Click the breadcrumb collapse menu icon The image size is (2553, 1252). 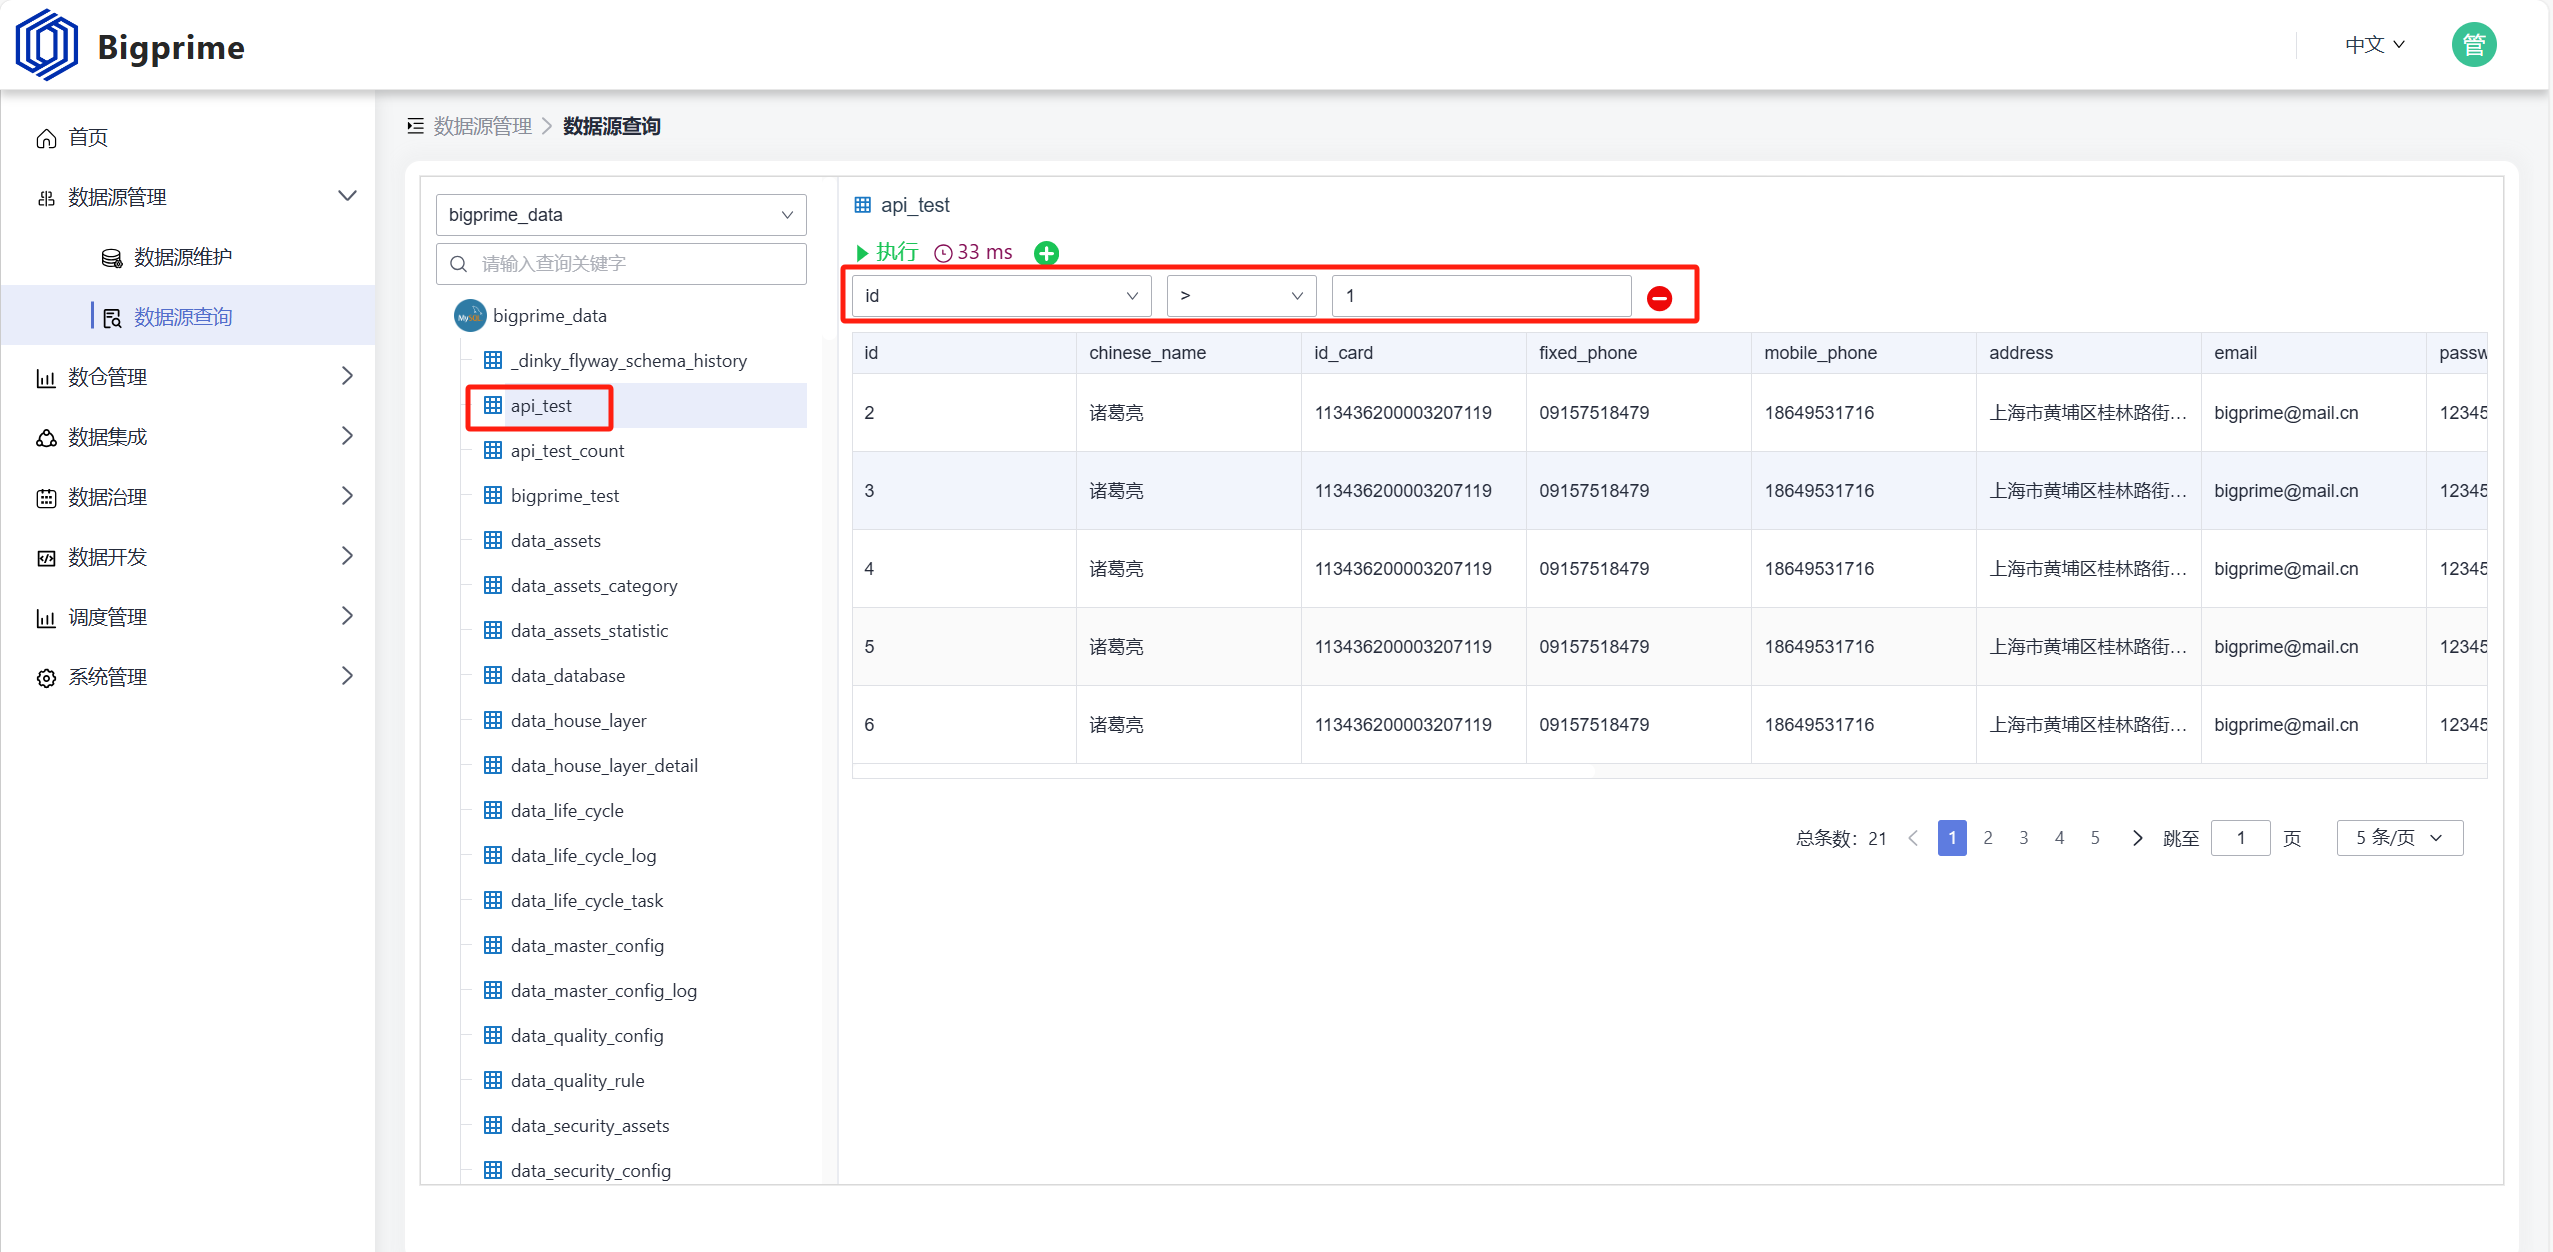click(415, 126)
